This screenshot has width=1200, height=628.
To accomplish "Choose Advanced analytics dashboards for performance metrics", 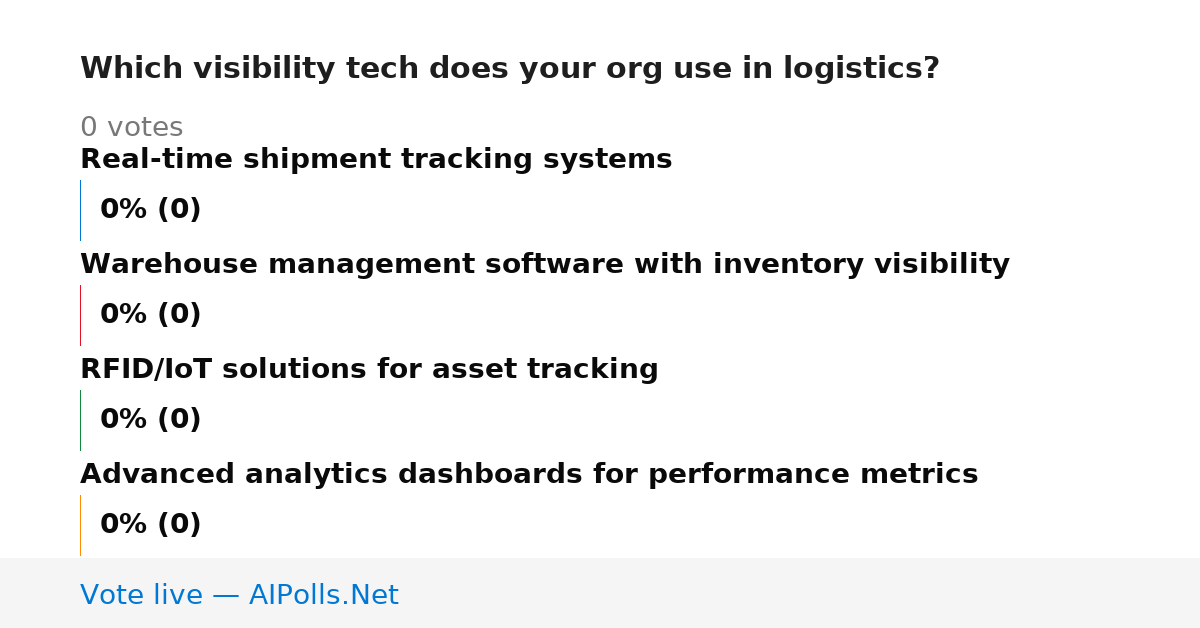I will pyautogui.click(x=529, y=475).
